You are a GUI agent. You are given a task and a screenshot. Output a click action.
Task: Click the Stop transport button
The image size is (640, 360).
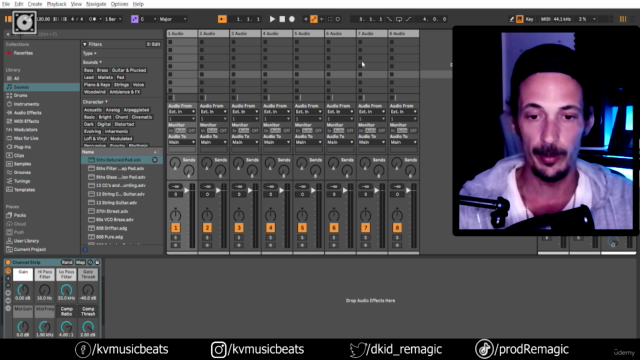pyautogui.click(x=282, y=19)
